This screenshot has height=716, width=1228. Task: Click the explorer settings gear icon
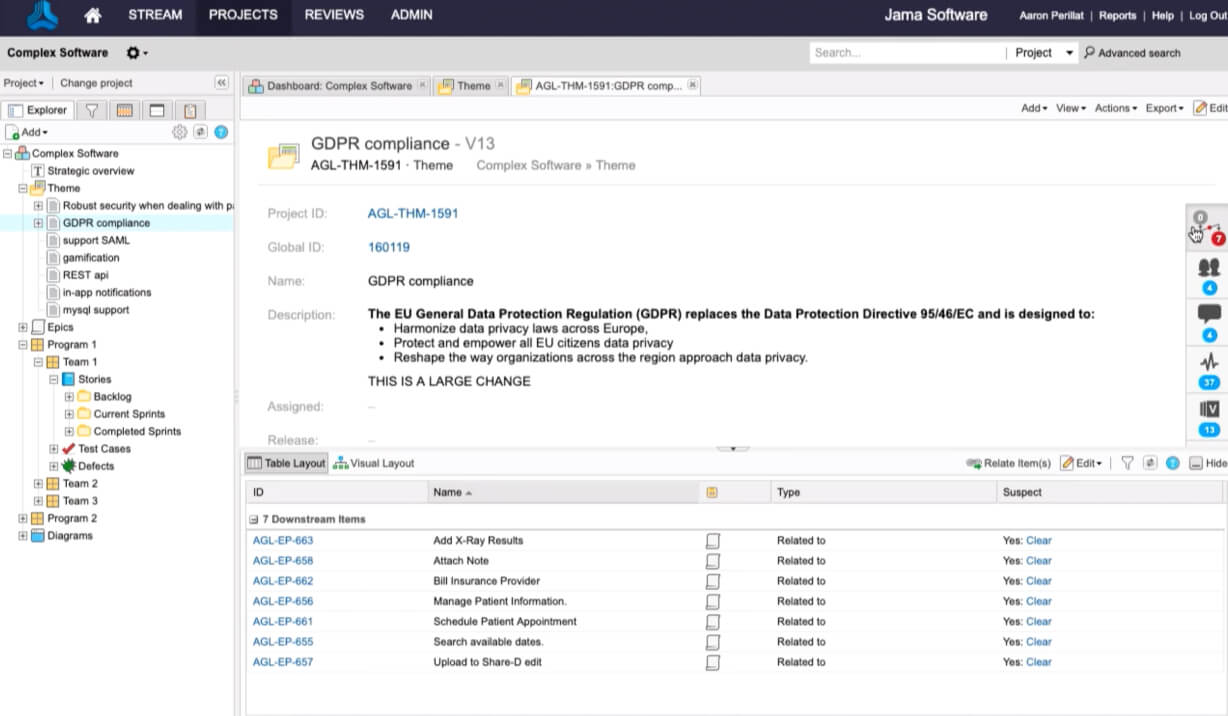pyautogui.click(x=179, y=132)
